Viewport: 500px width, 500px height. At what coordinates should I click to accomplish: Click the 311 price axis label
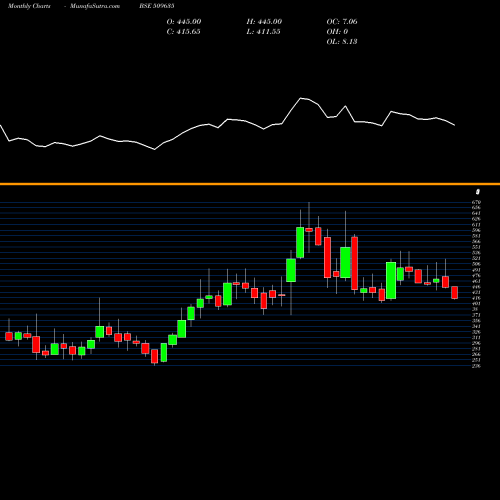coord(476,338)
